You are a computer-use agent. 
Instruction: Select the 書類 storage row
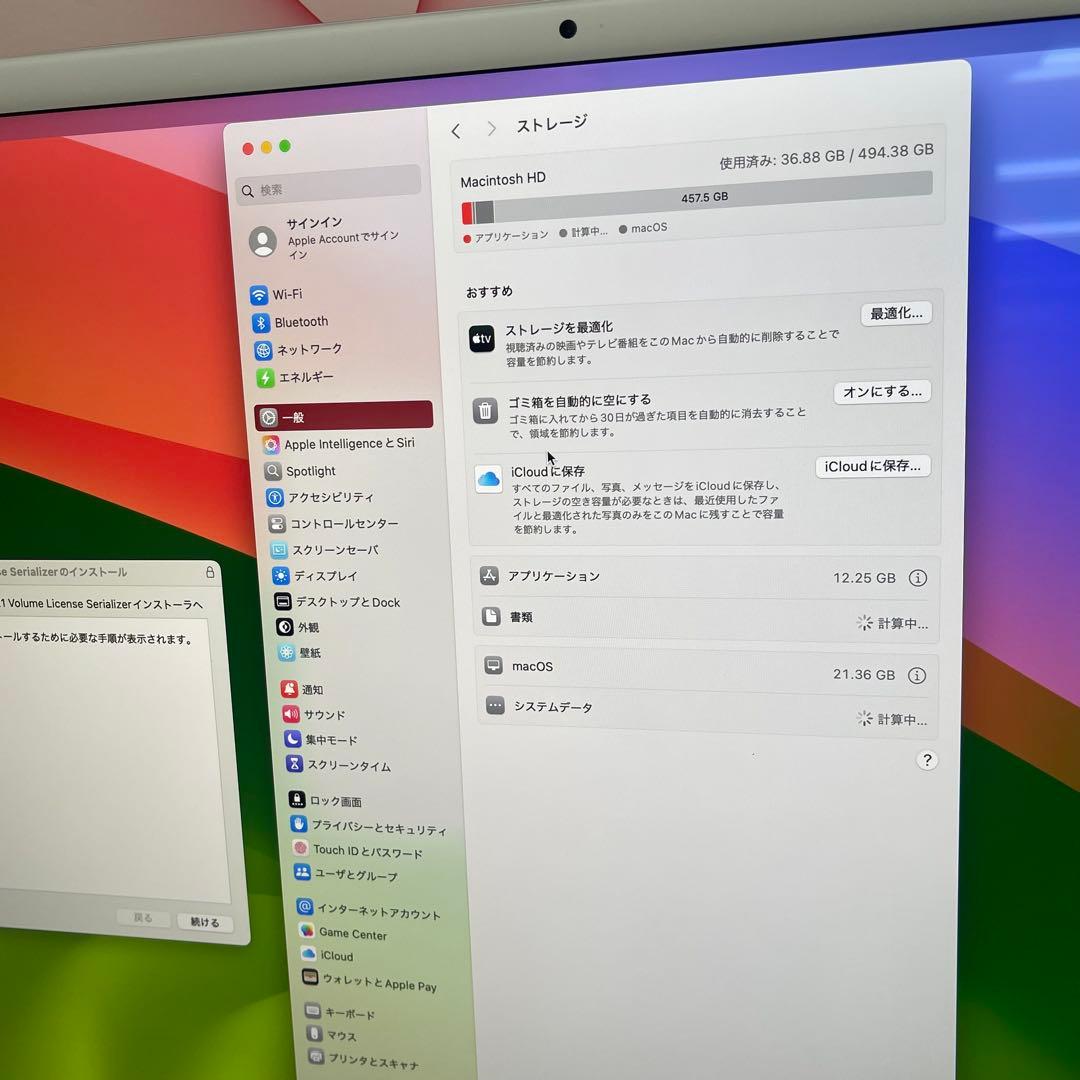[x=705, y=619]
